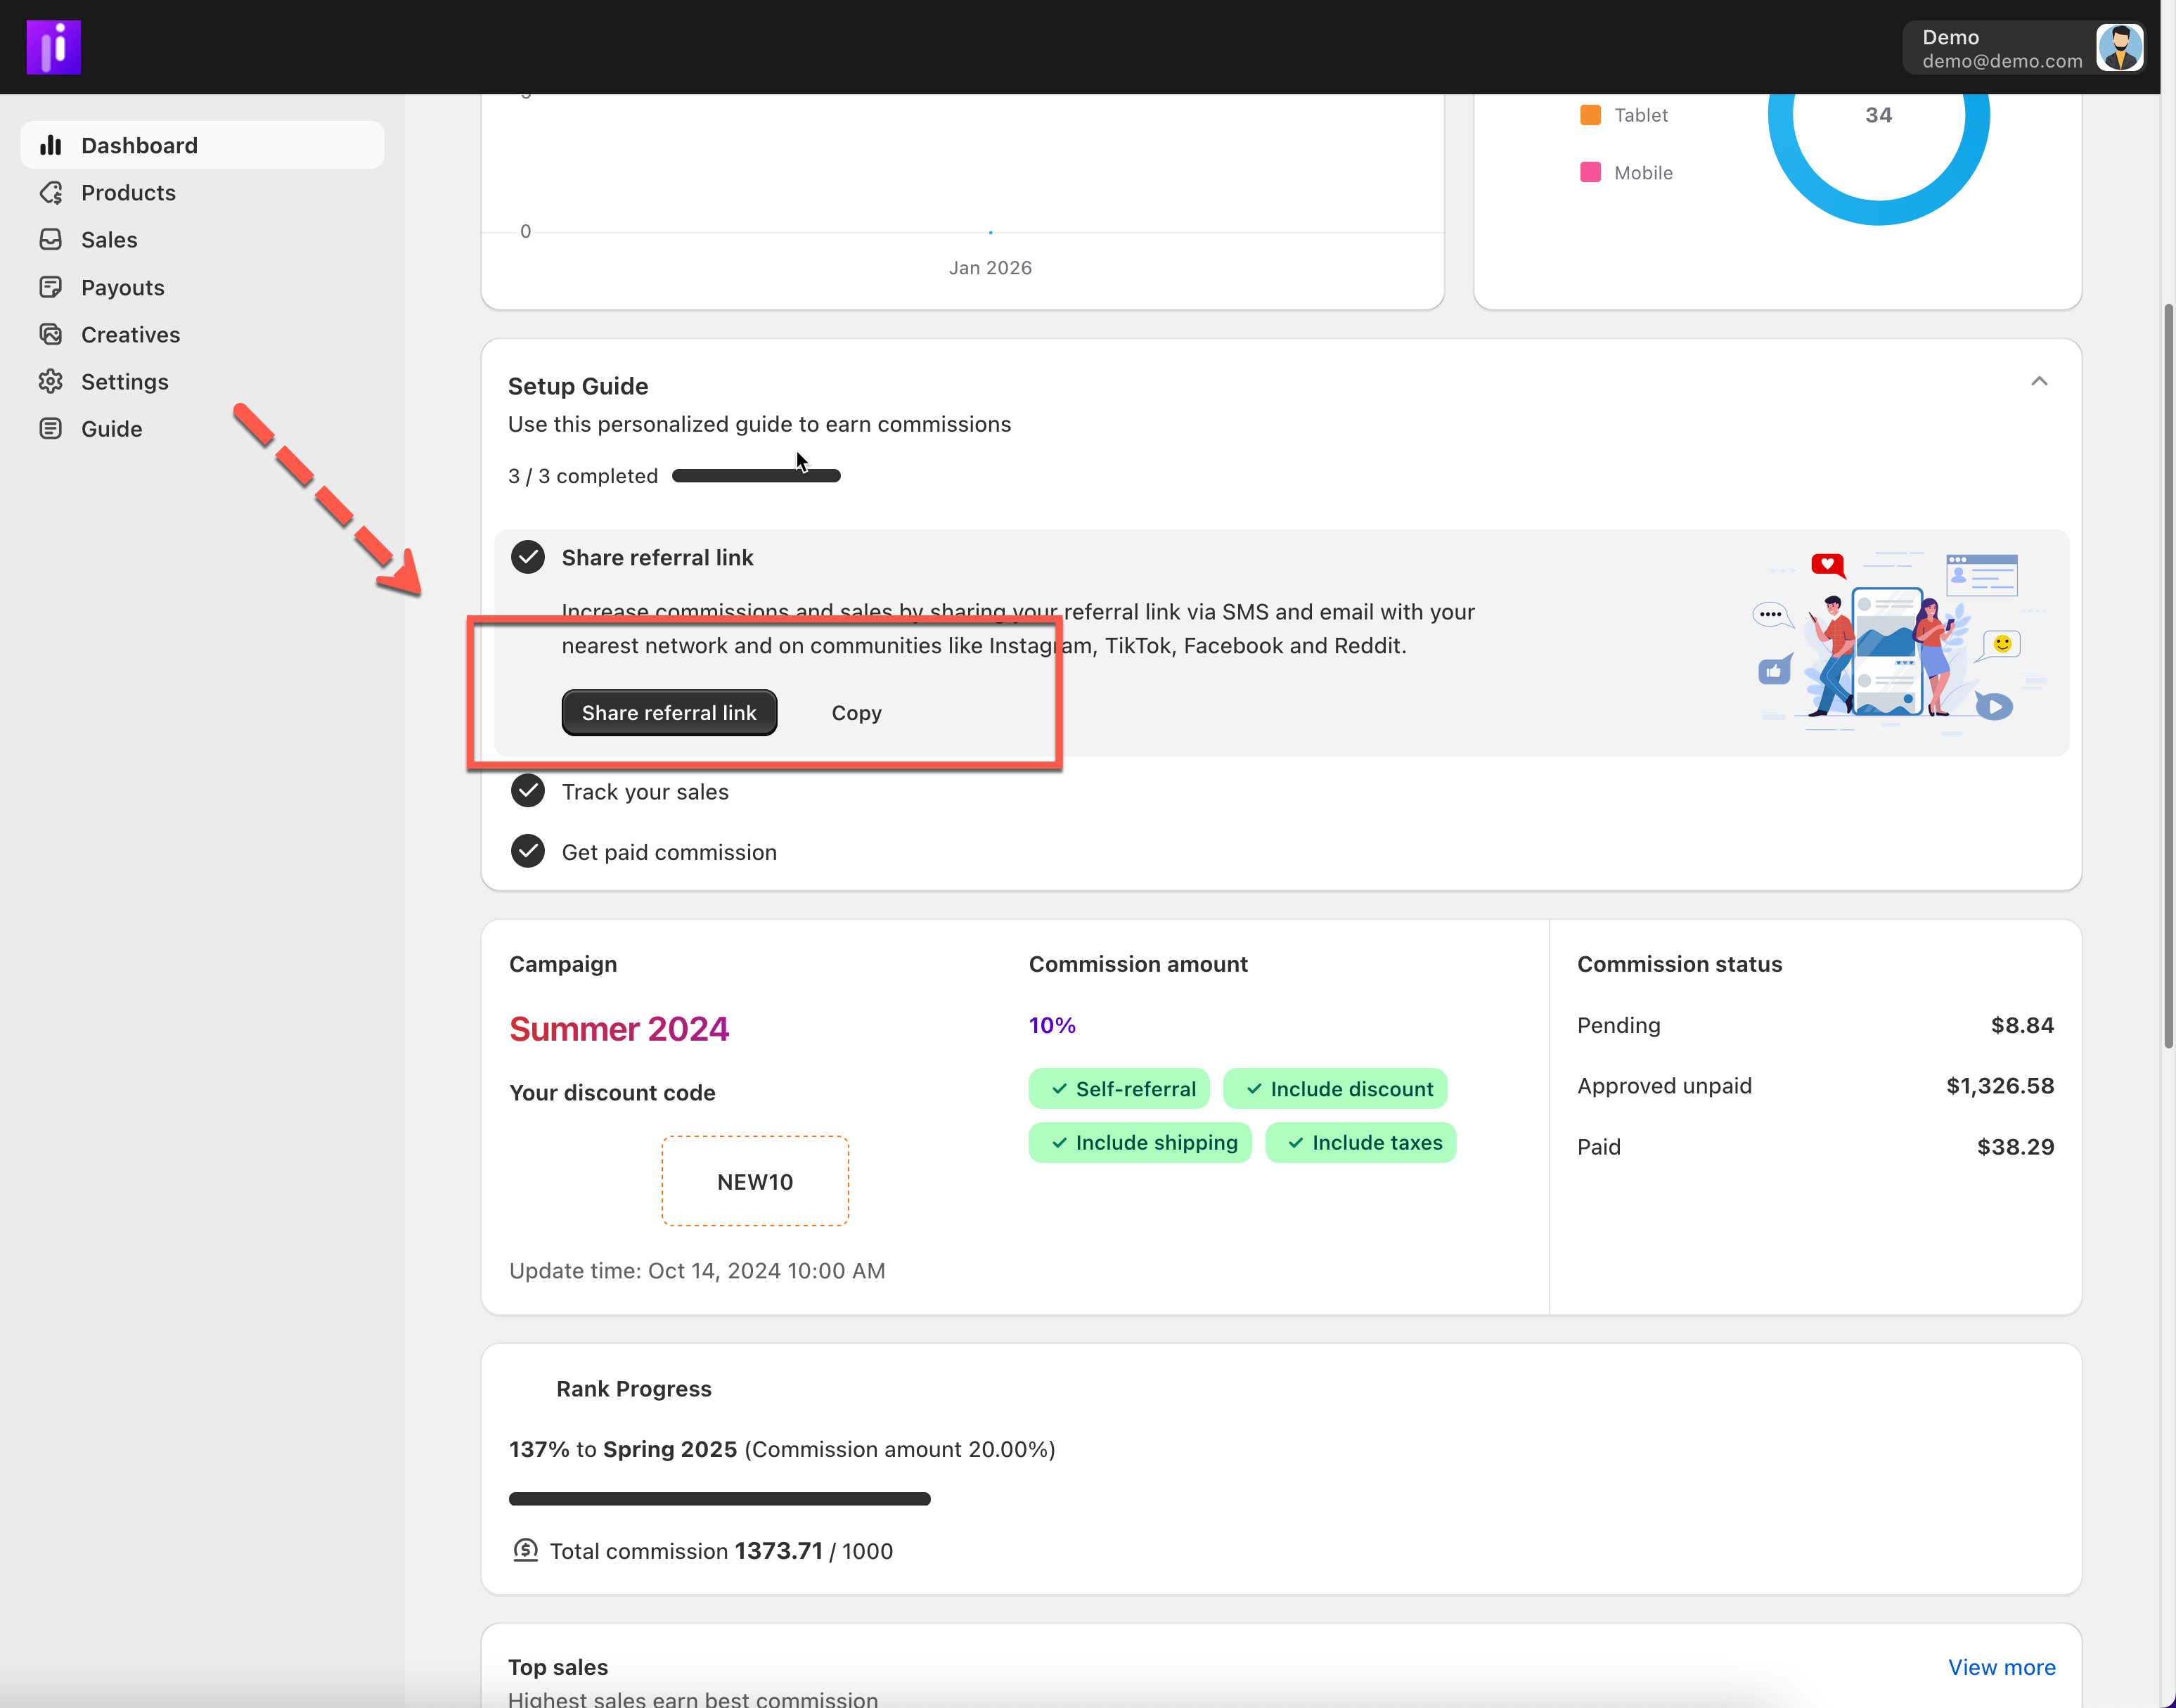This screenshot has height=1708, width=2176.
Task: Click the Demo user avatar
Action: coord(2119,47)
